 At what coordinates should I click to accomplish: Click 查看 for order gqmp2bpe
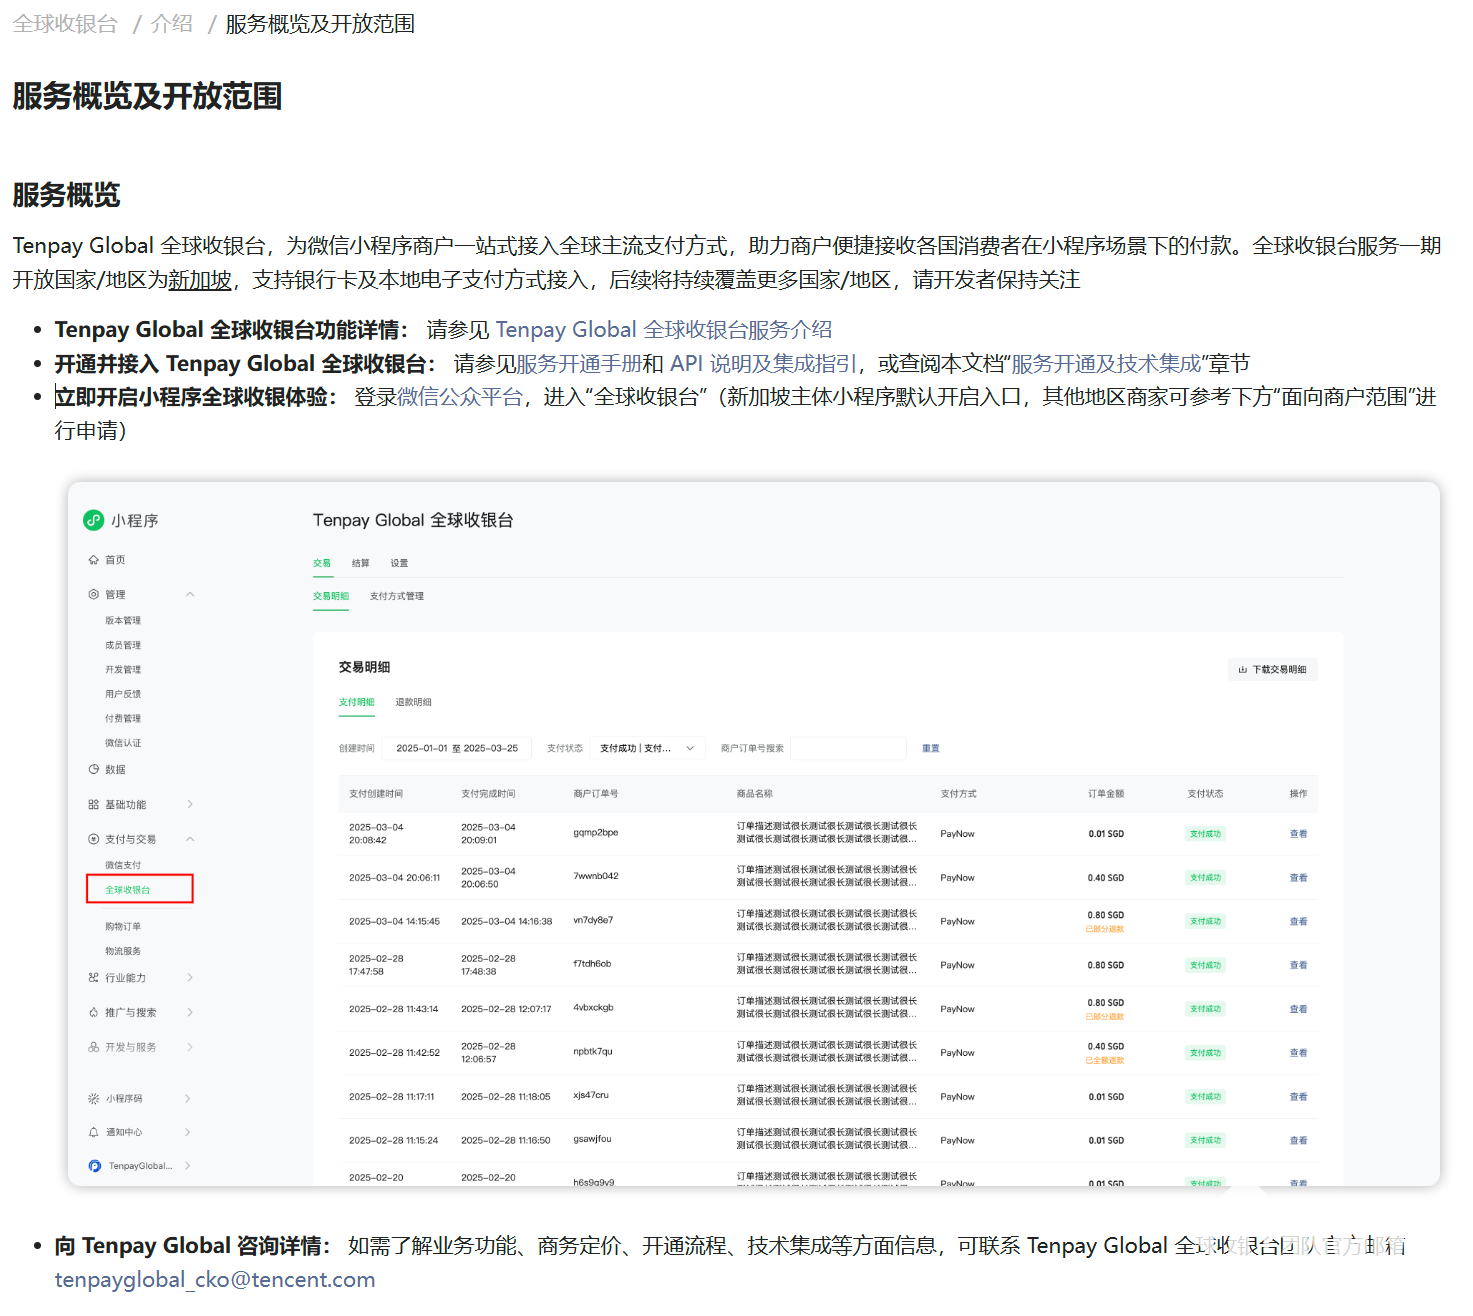(x=1298, y=834)
